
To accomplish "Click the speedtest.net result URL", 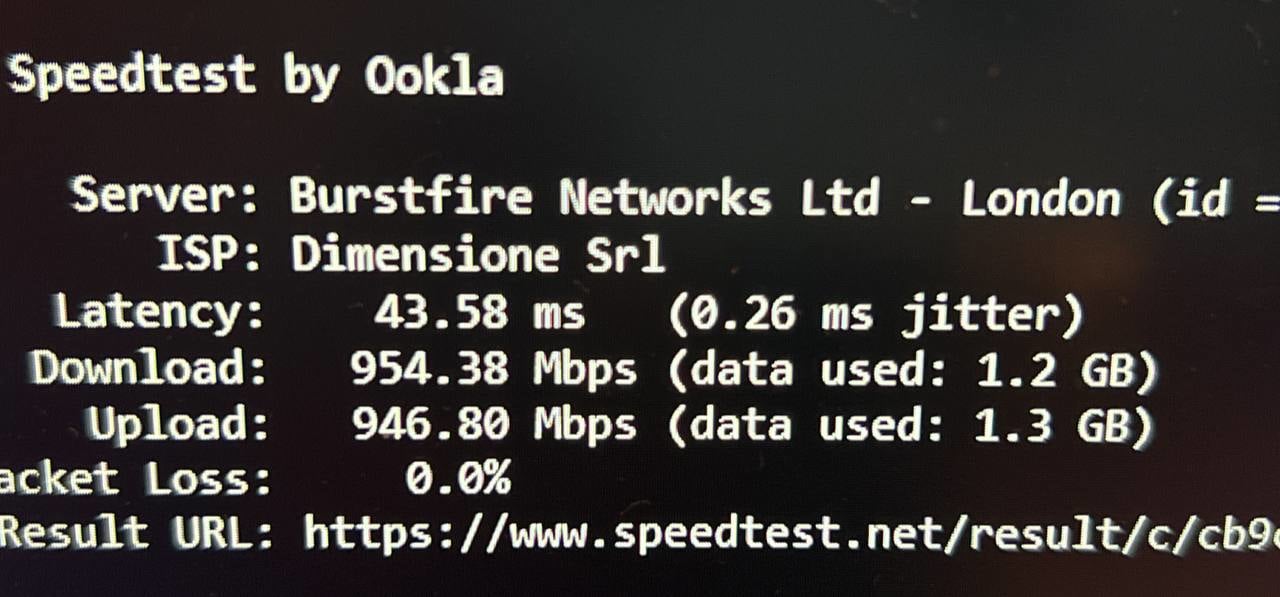I will point(790,533).
